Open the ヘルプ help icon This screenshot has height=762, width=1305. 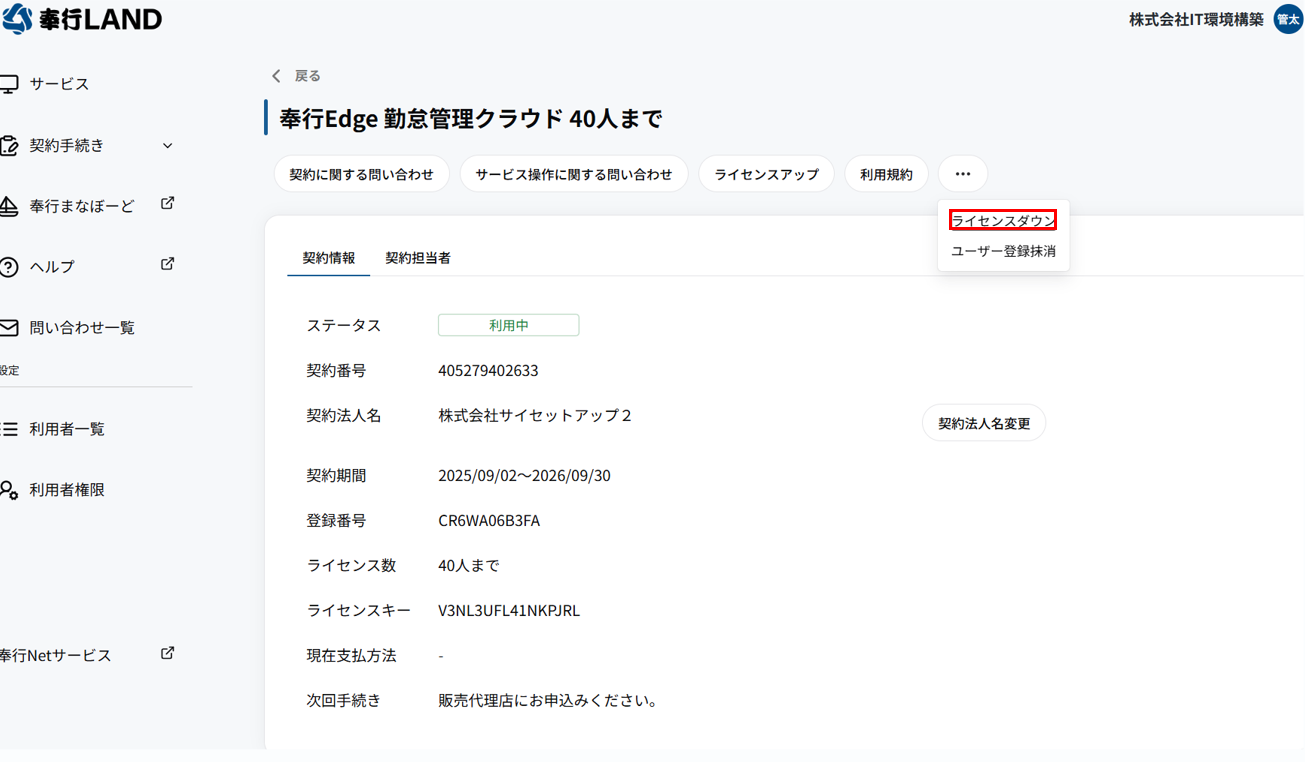click(x=10, y=266)
